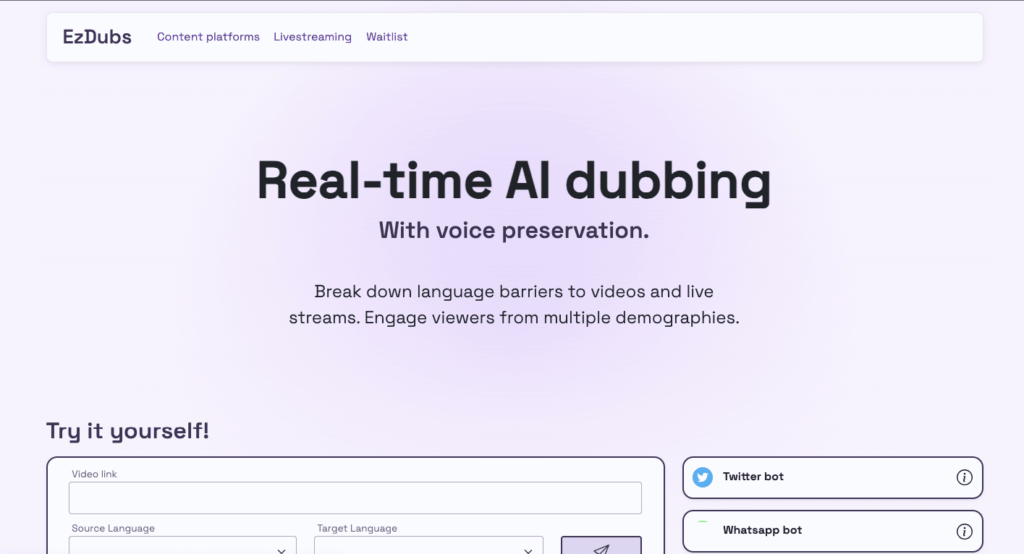This screenshot has height=554, width=1024.
Task: Show info for Twitter bot
Action: (964, 478)
